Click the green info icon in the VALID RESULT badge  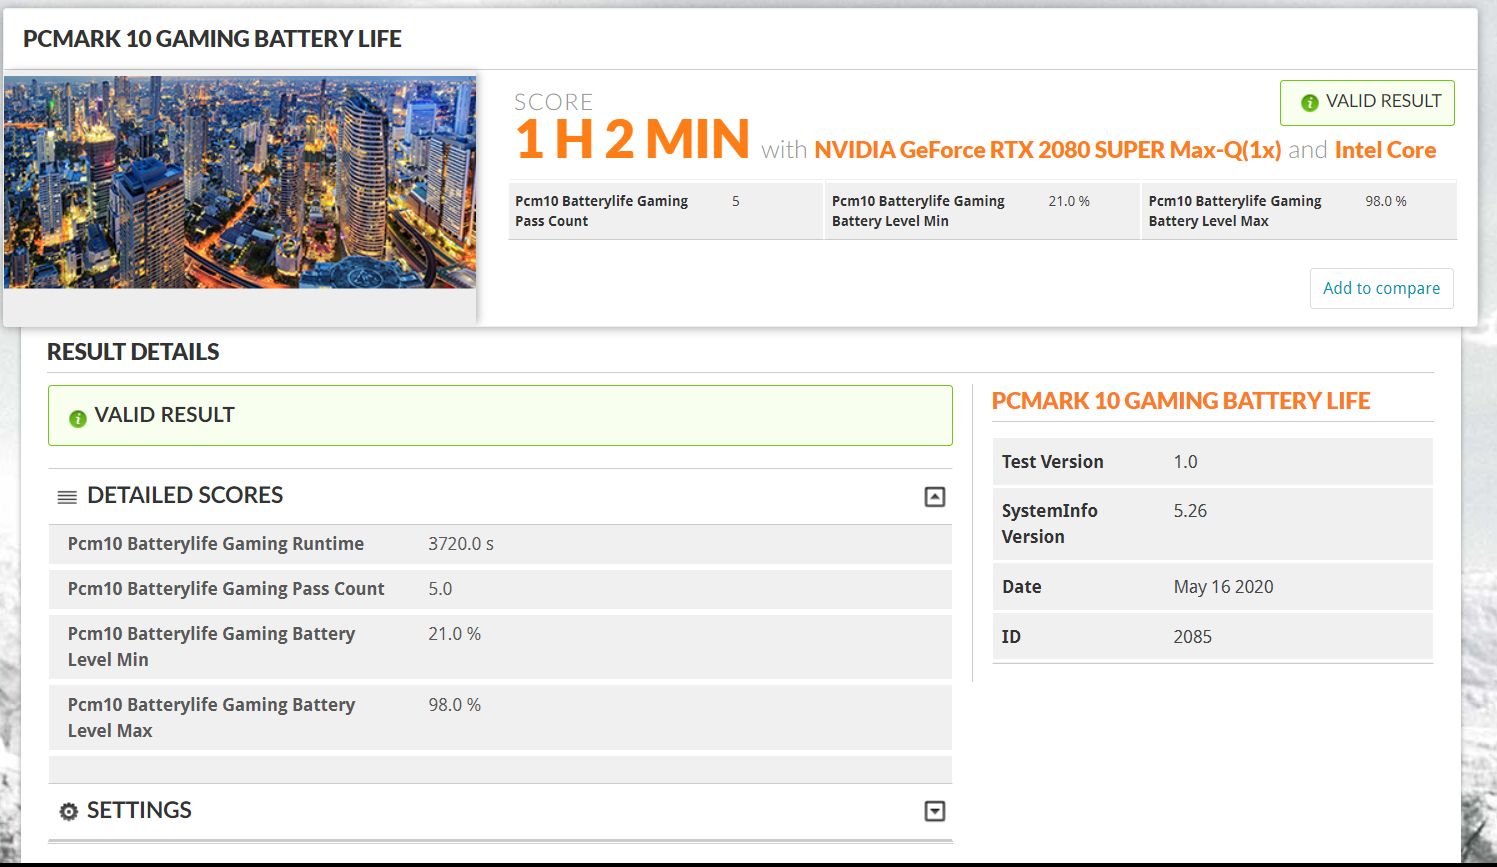click(x=1309, y=103)
